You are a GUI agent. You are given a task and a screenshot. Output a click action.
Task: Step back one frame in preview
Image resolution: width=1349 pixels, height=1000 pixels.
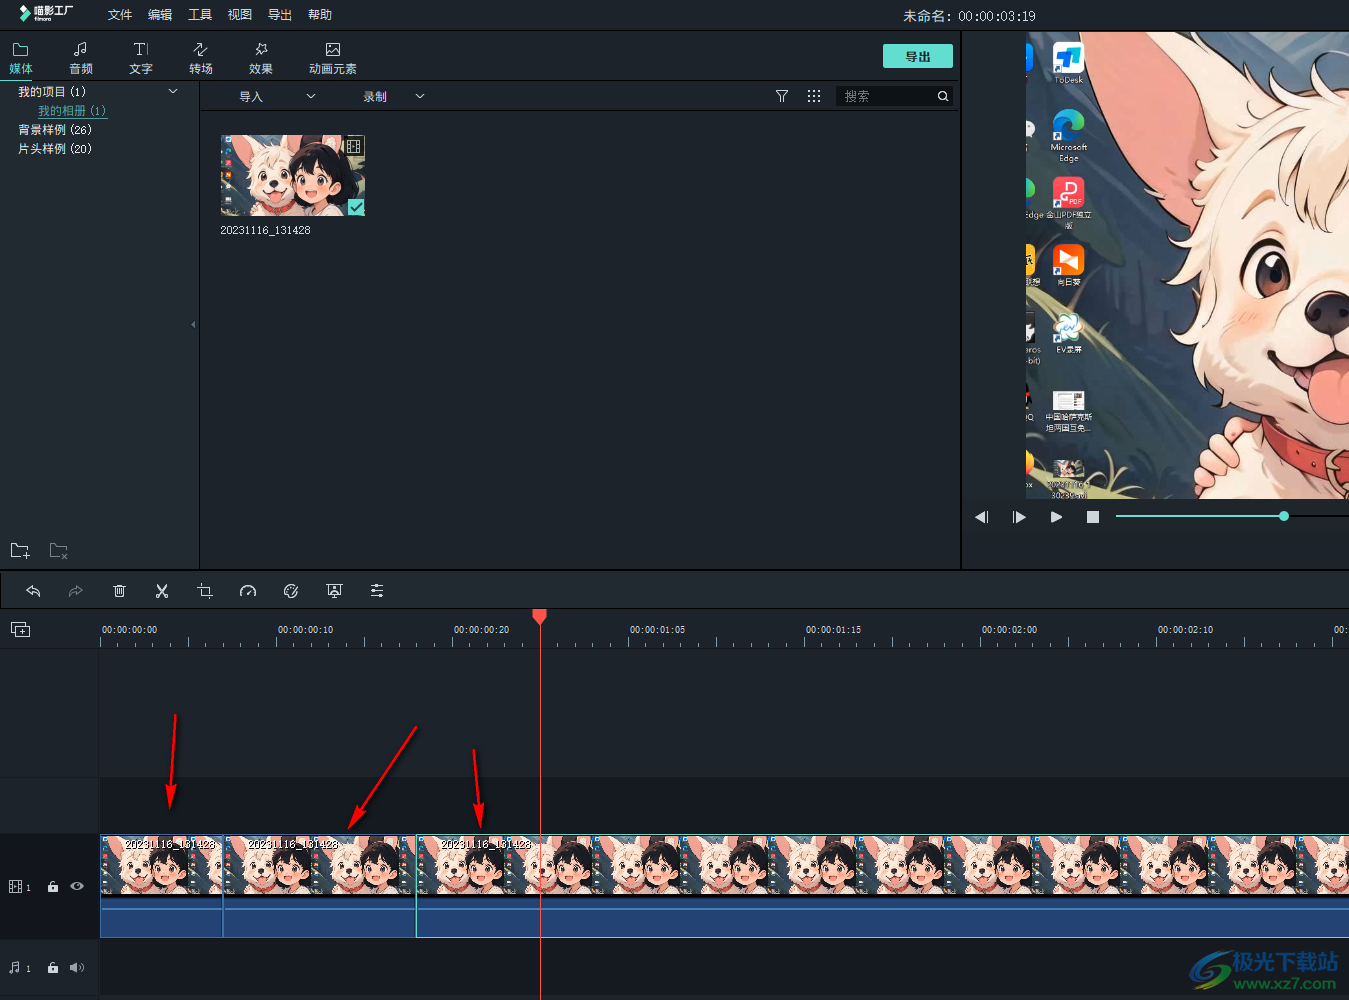pyautogui.click(x=982, y=517)
